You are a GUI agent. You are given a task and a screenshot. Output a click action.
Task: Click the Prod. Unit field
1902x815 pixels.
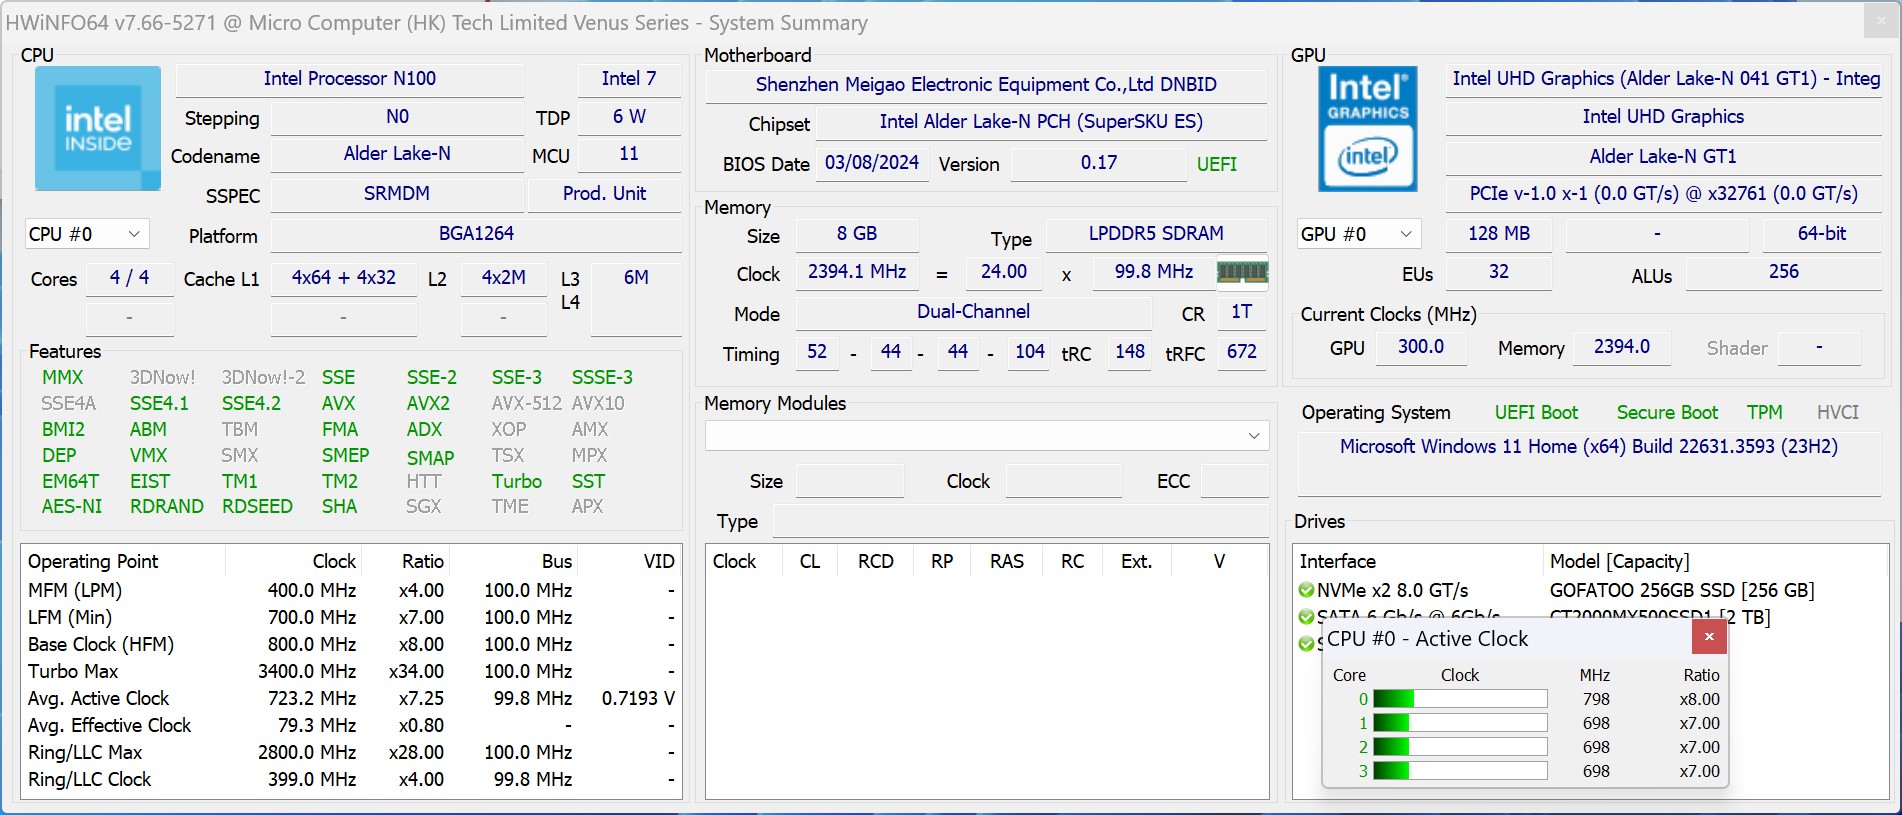pos(605,194)
